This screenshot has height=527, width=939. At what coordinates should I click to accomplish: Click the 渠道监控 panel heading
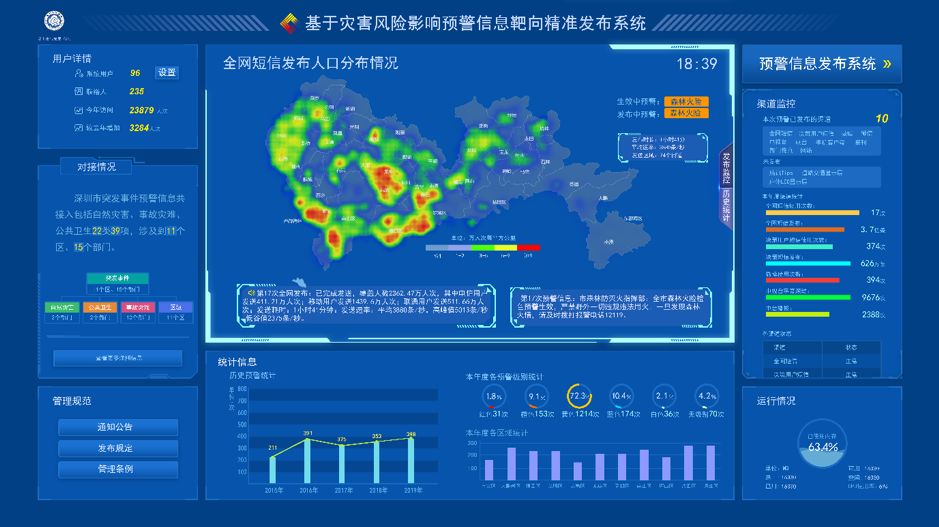[x=776, y=104]
